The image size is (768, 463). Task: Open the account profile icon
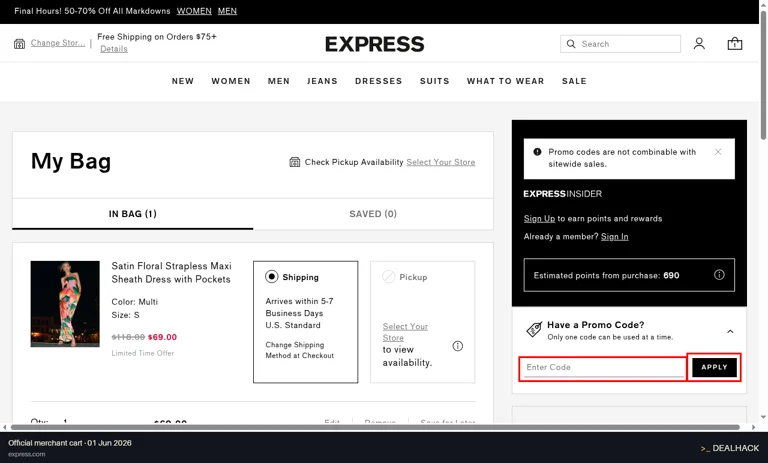tap(699, 44)
